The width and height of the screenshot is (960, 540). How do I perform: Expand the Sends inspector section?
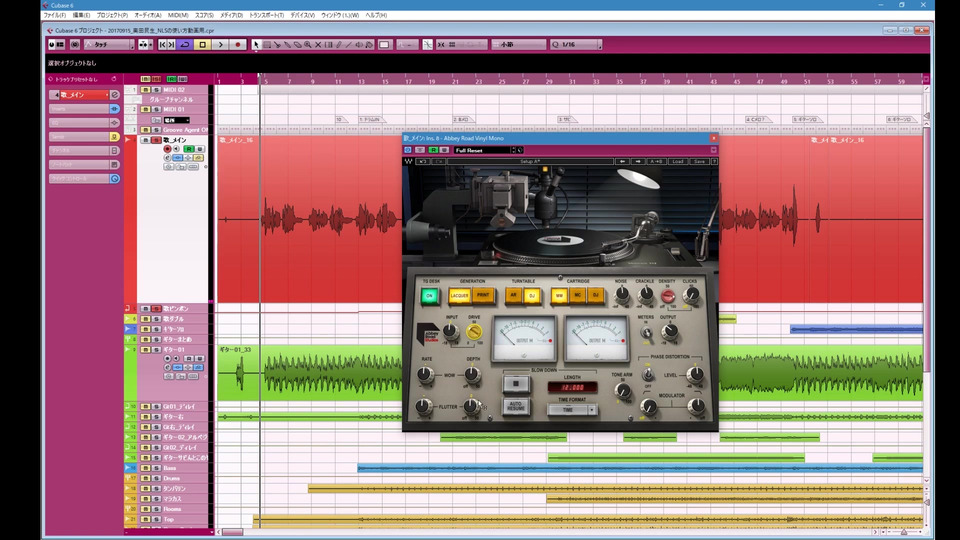point(84,137)
